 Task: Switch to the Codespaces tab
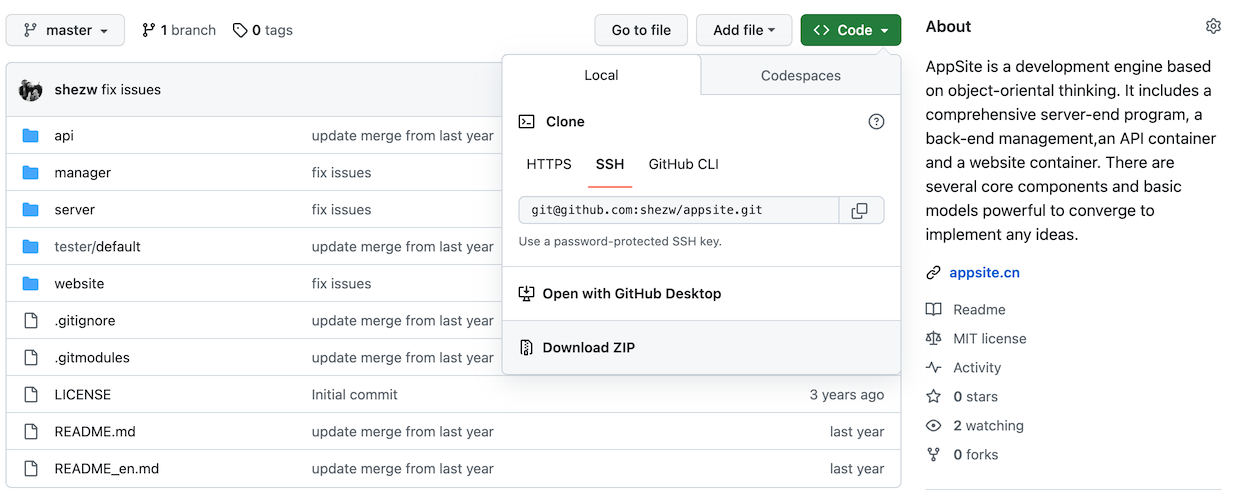tap(801, 75)
